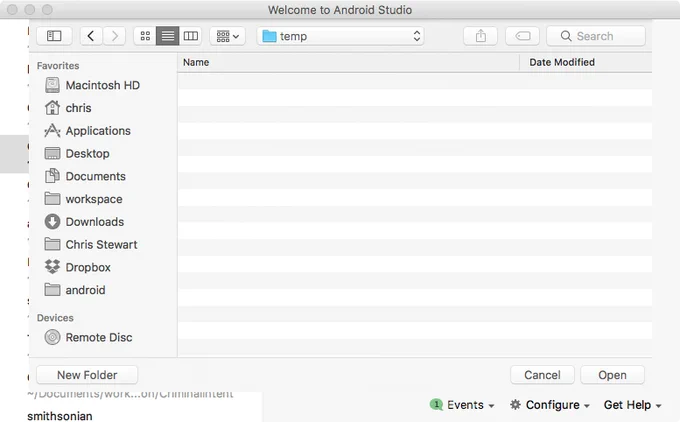Click the android folder icon
The height and width of the screenshot is (422, 680).
point(52,290)
